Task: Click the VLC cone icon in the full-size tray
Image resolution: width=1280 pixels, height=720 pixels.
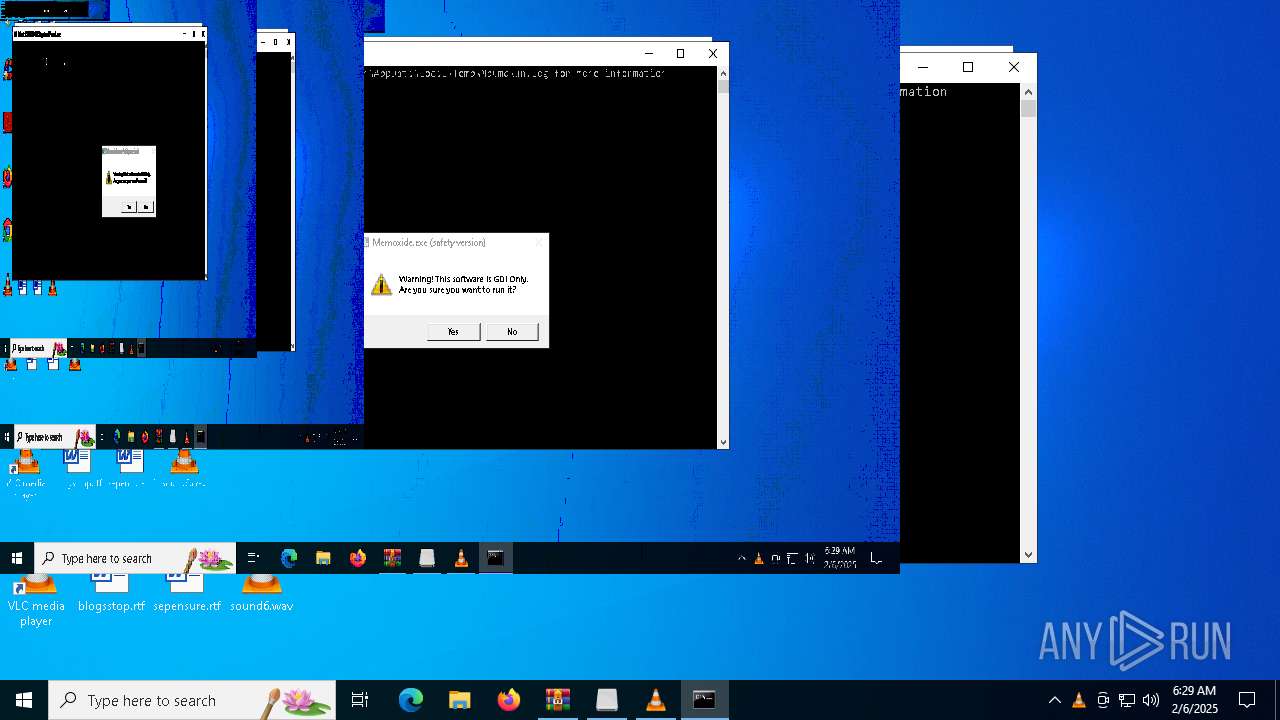Action: click(x=1079, y=700)
